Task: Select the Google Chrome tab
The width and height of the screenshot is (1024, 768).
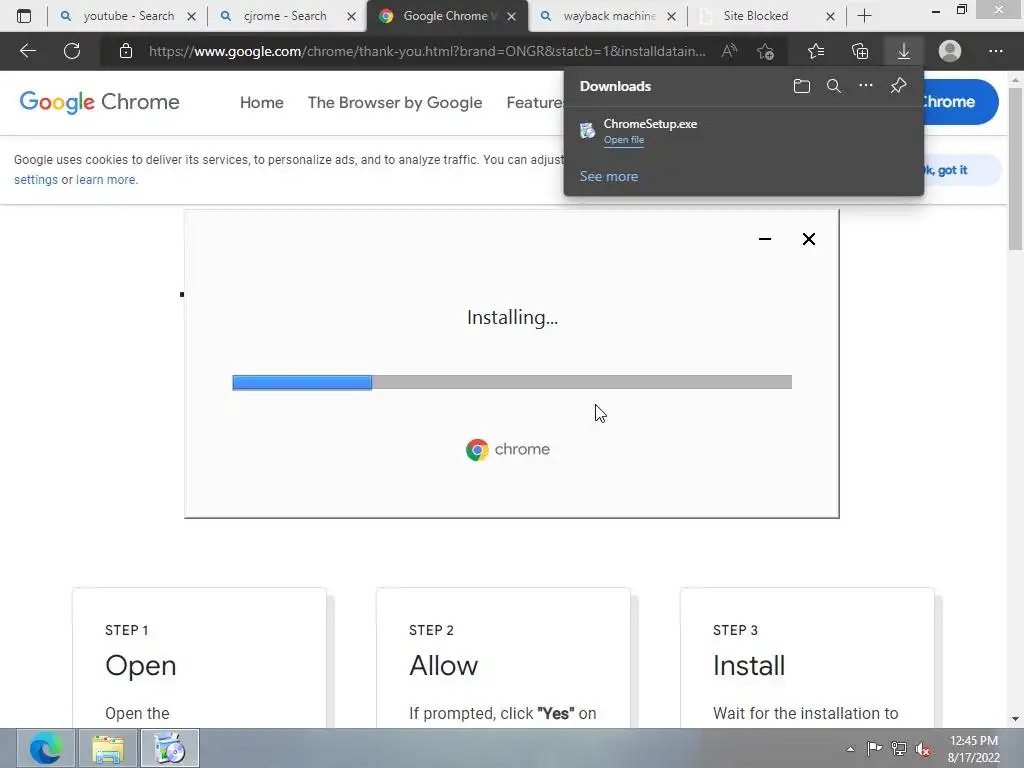Action: coord(445,16)
